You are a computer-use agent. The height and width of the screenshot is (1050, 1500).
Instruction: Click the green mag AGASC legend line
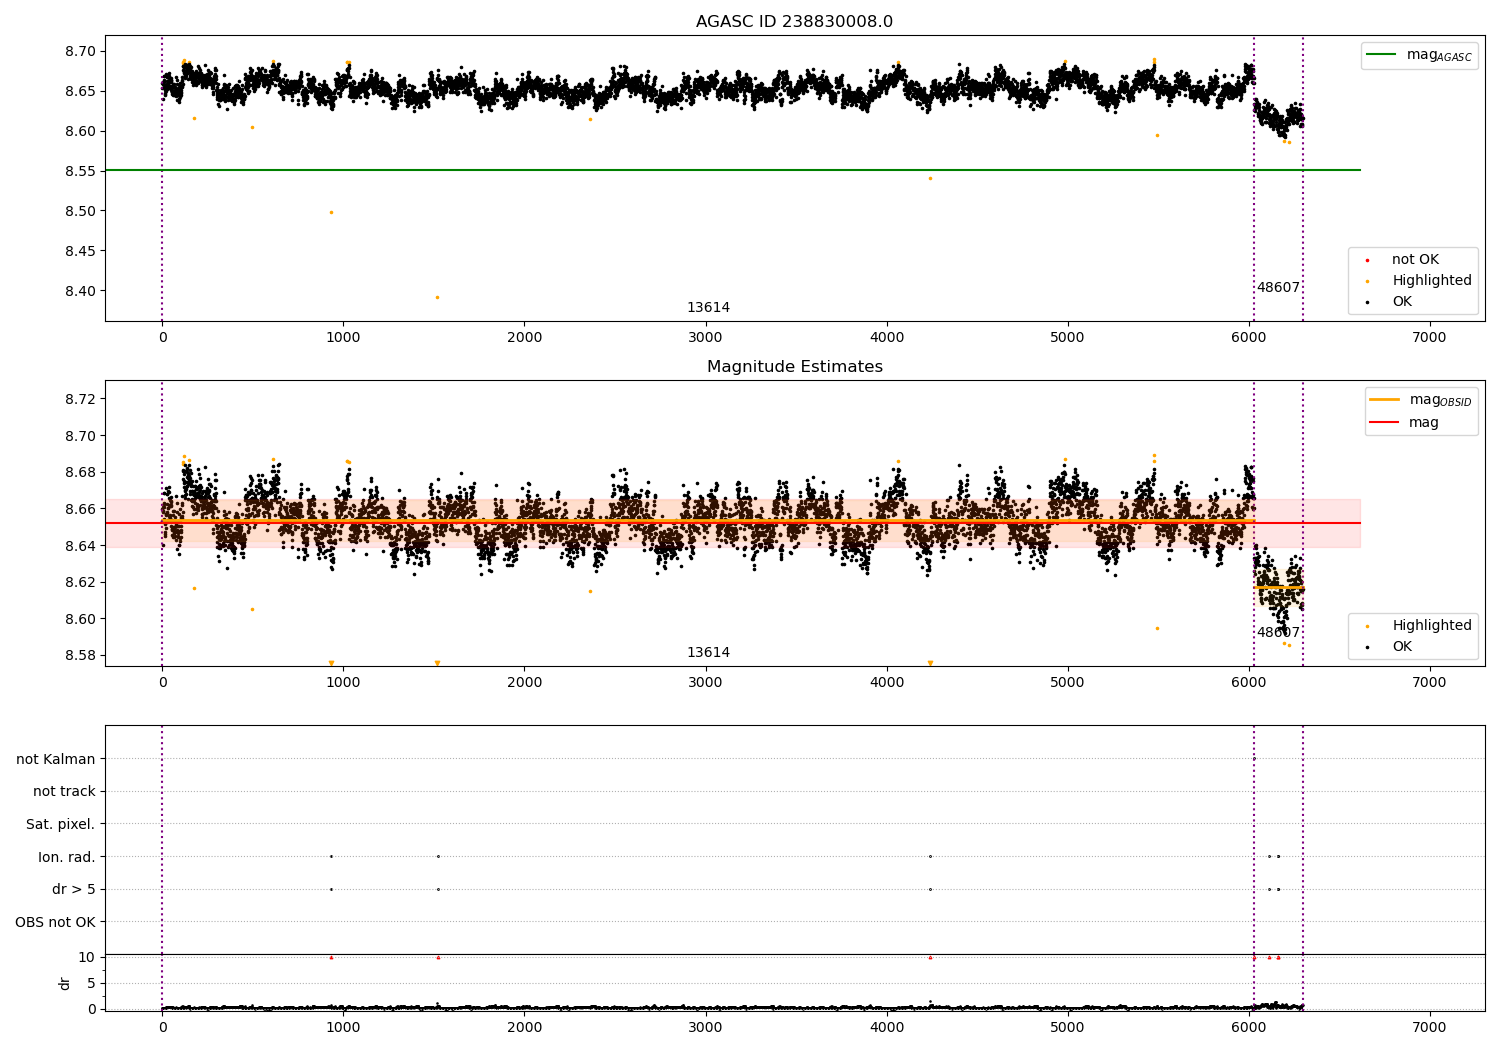(x=1382, y=55)
